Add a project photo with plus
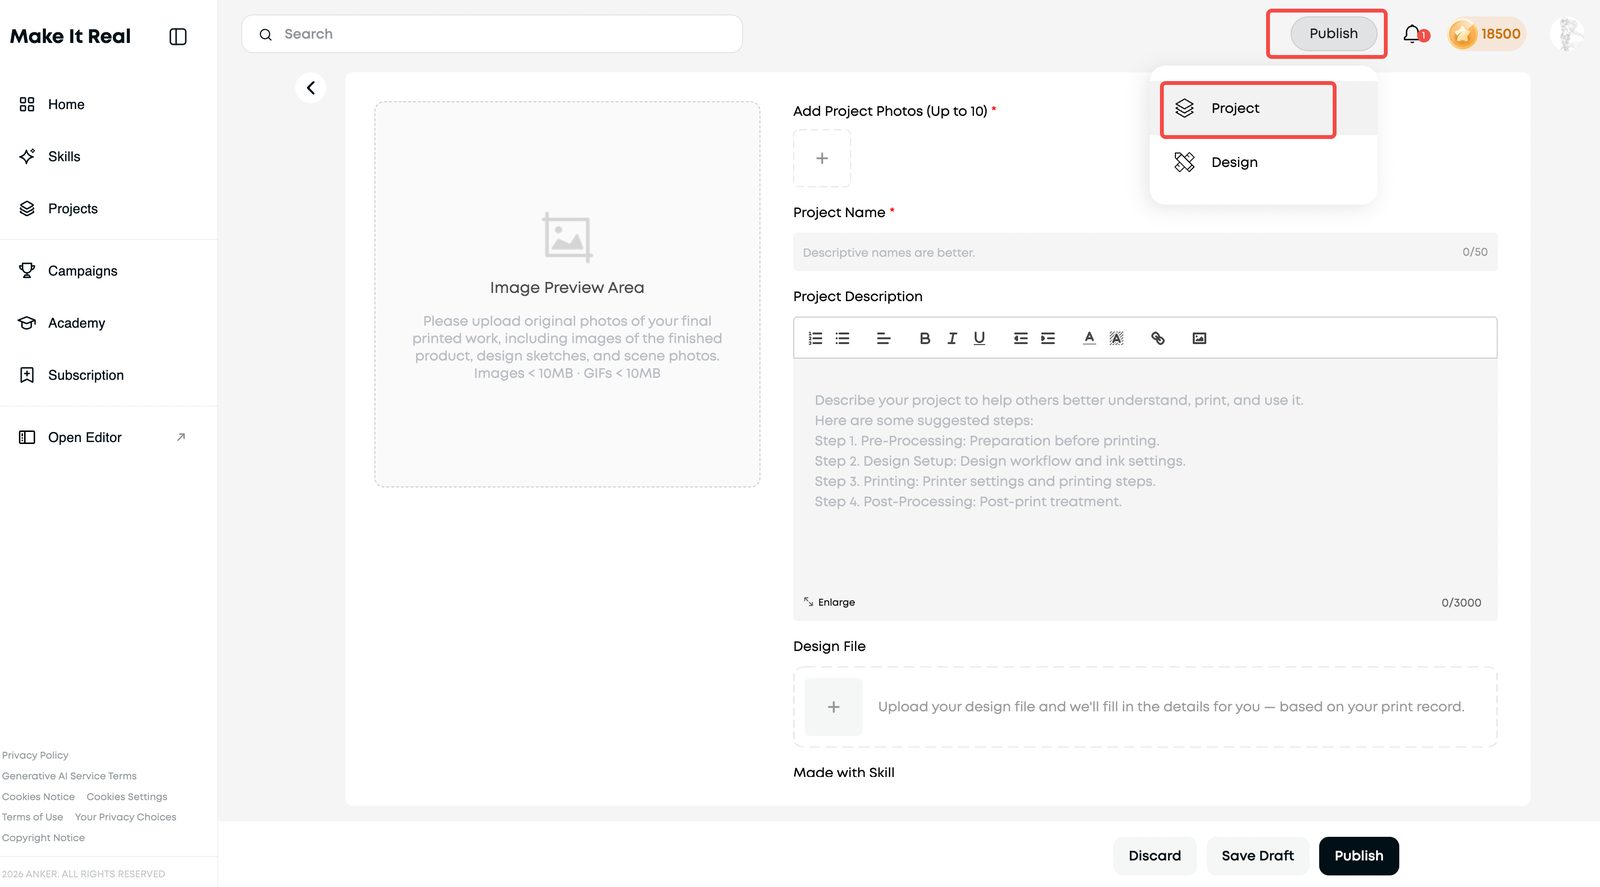This screenshot has height=887, width=1600. (x=822, y=158)
